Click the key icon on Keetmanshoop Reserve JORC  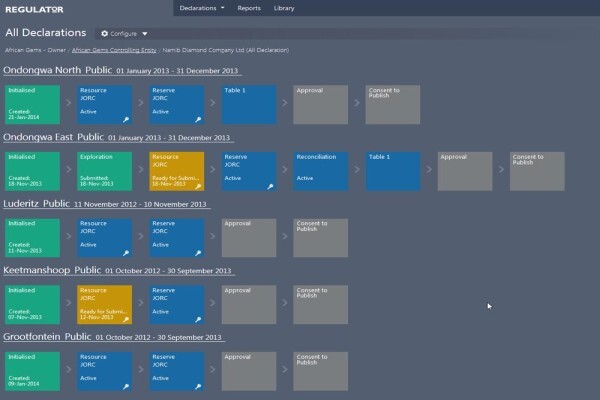coord(198,320)
